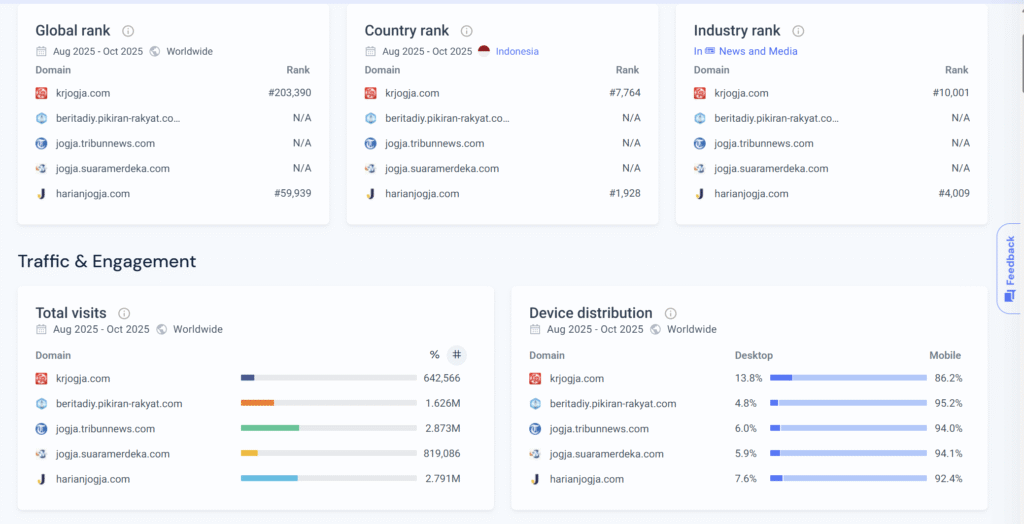The height and width of the screenshot is (524, 1024).
Task: Click the calendar icon in Total visits card
Action: (42, 329)
